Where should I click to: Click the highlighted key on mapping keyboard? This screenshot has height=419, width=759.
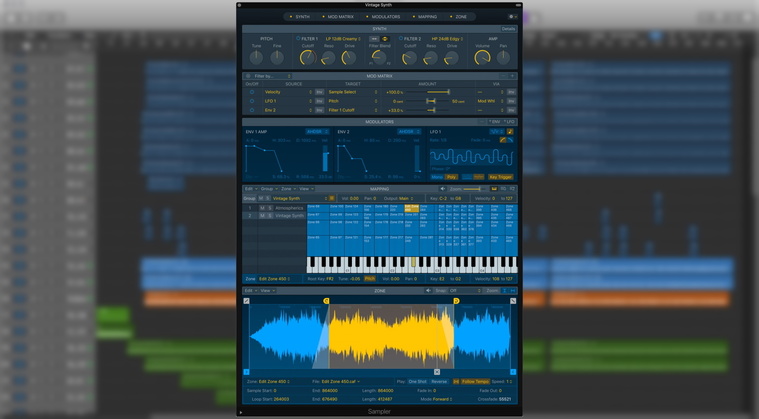pos(413,262)
